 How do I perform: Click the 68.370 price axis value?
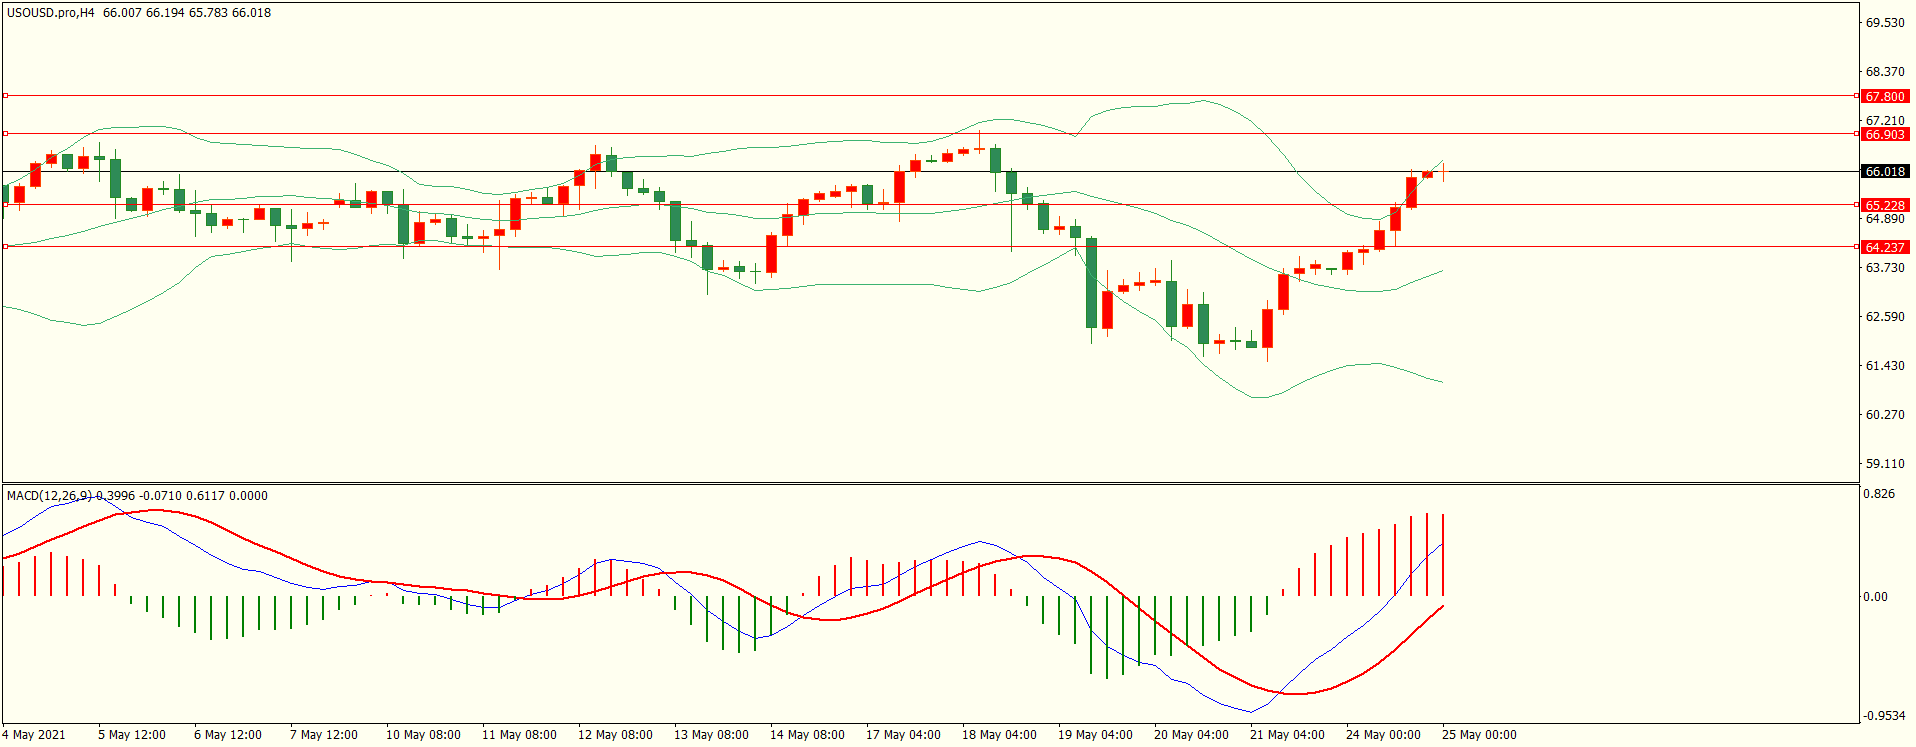(1885, 72)
